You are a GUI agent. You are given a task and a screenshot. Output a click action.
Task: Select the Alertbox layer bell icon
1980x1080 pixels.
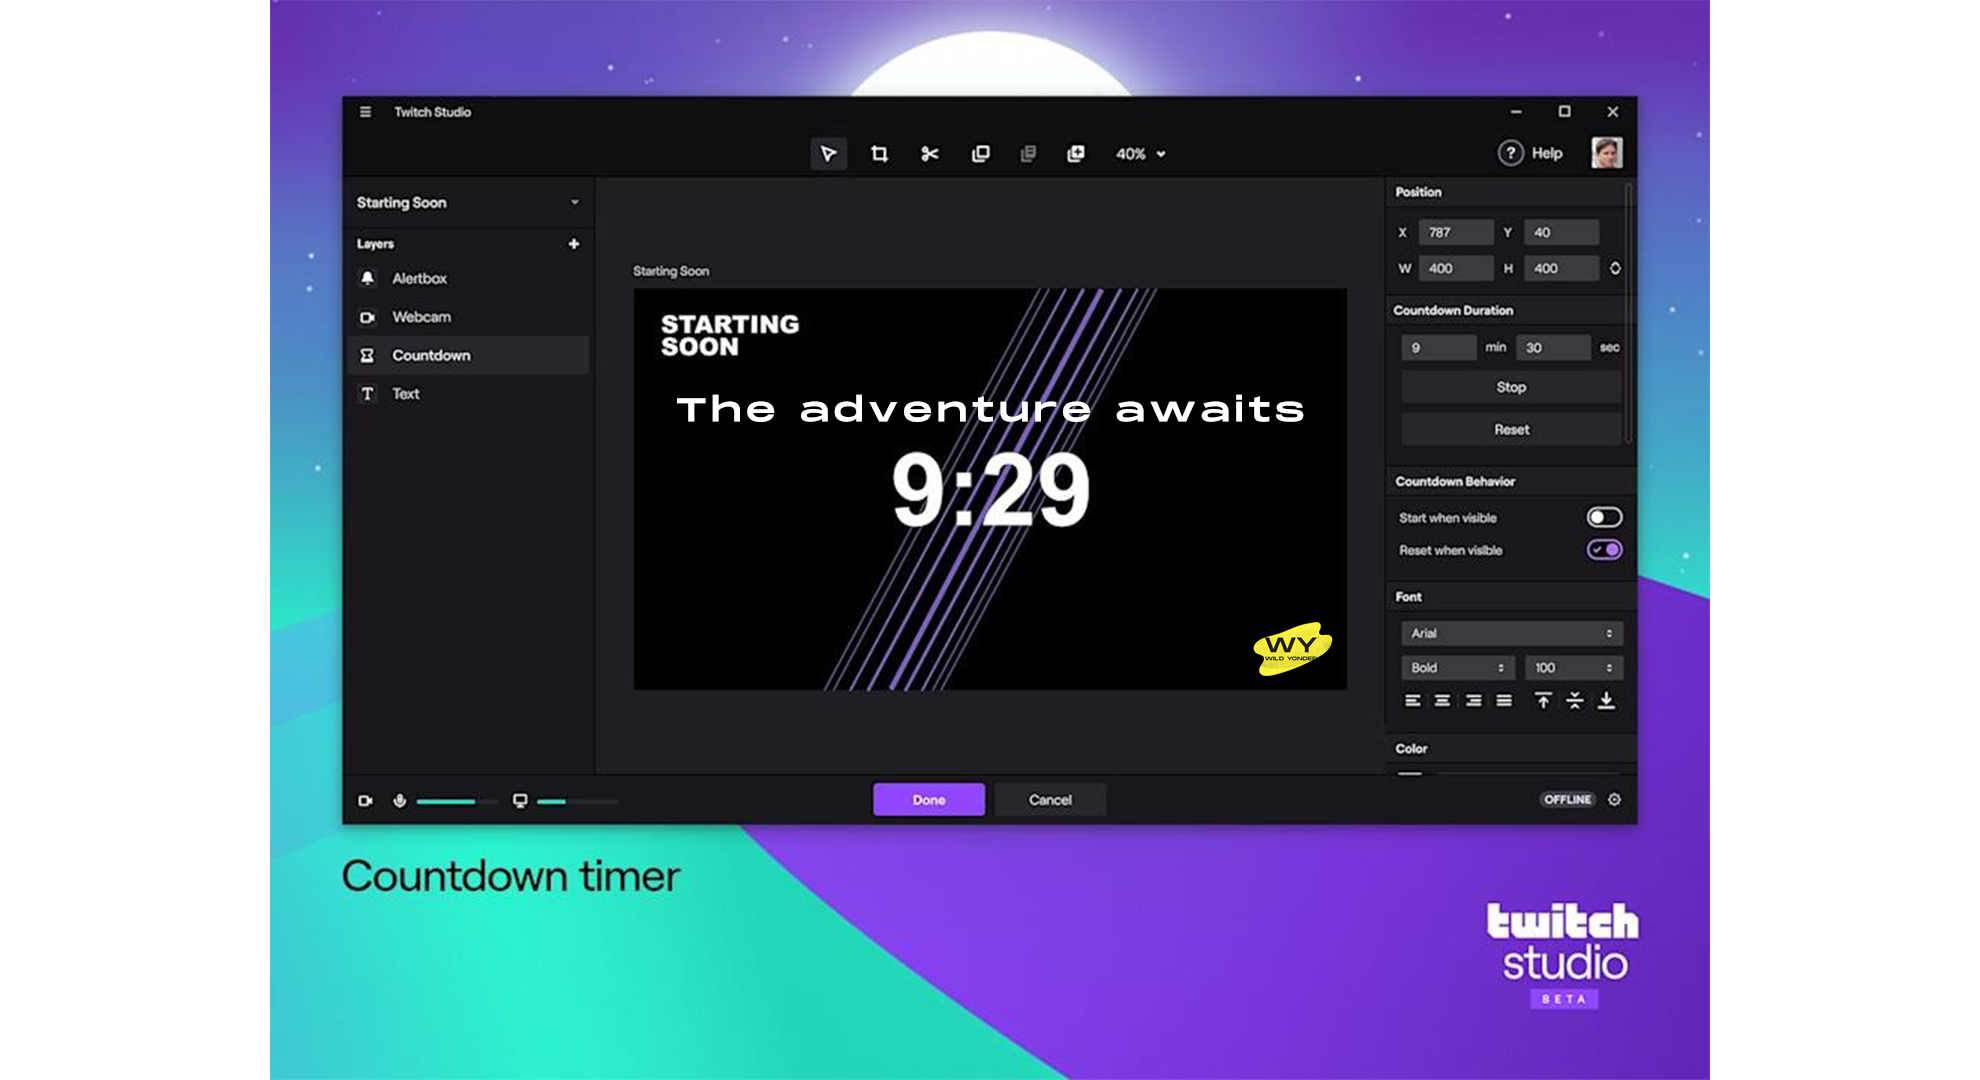tap(368, 279)
